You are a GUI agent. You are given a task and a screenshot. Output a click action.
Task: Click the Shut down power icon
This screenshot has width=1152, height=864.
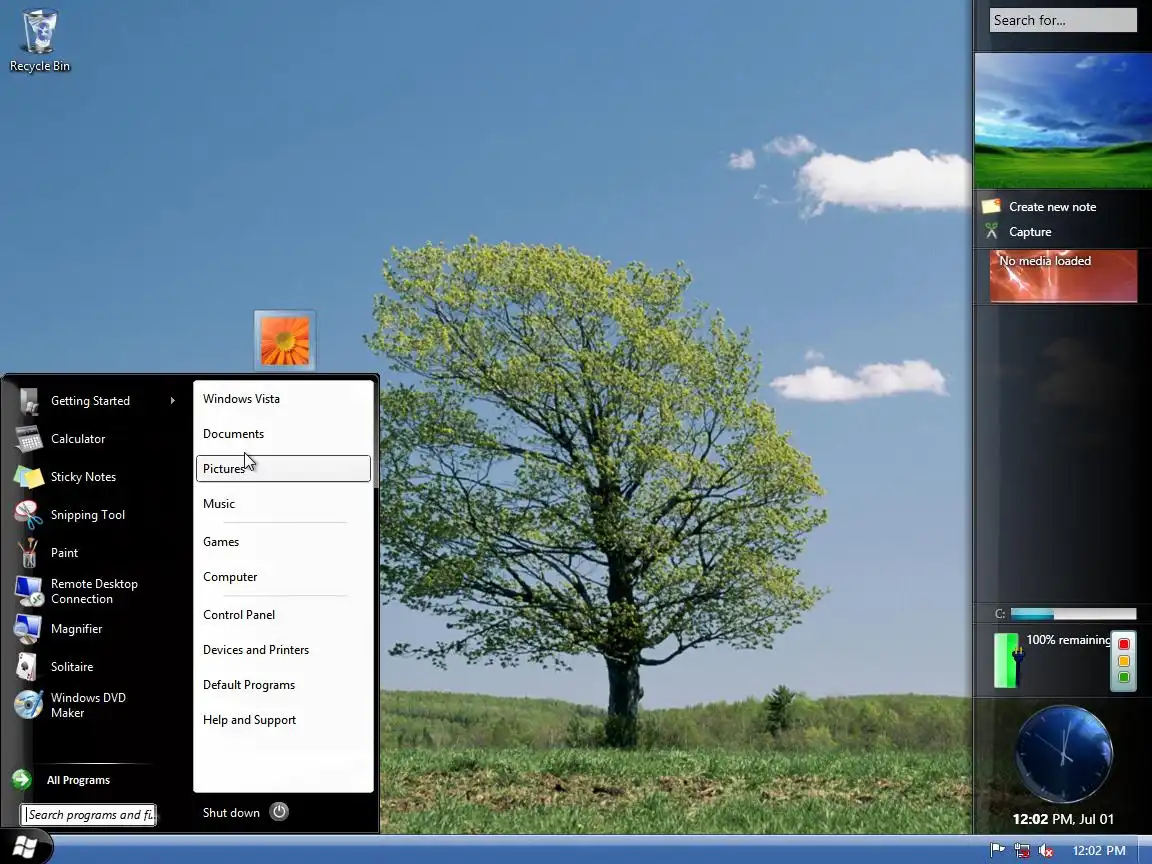pos(279,812)
